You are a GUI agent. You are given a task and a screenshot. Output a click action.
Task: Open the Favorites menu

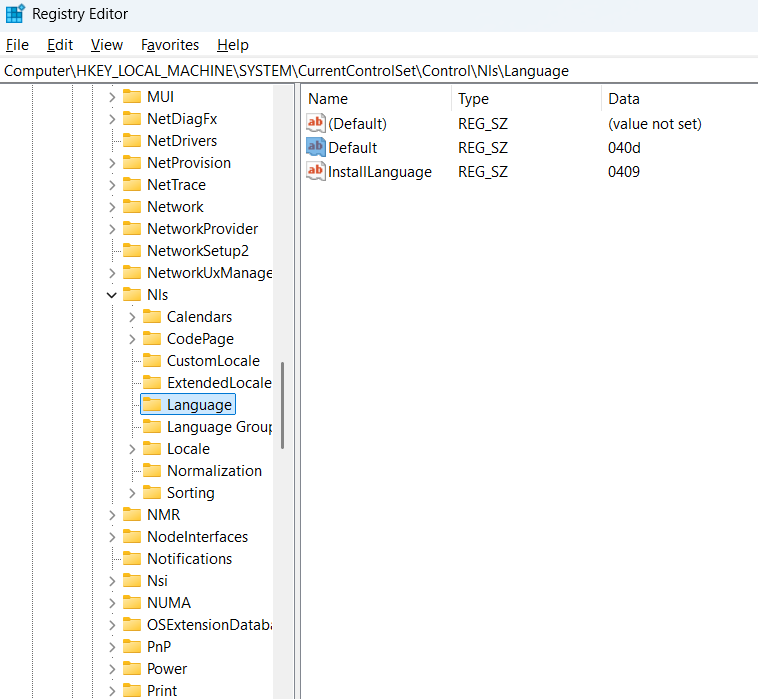170,45
